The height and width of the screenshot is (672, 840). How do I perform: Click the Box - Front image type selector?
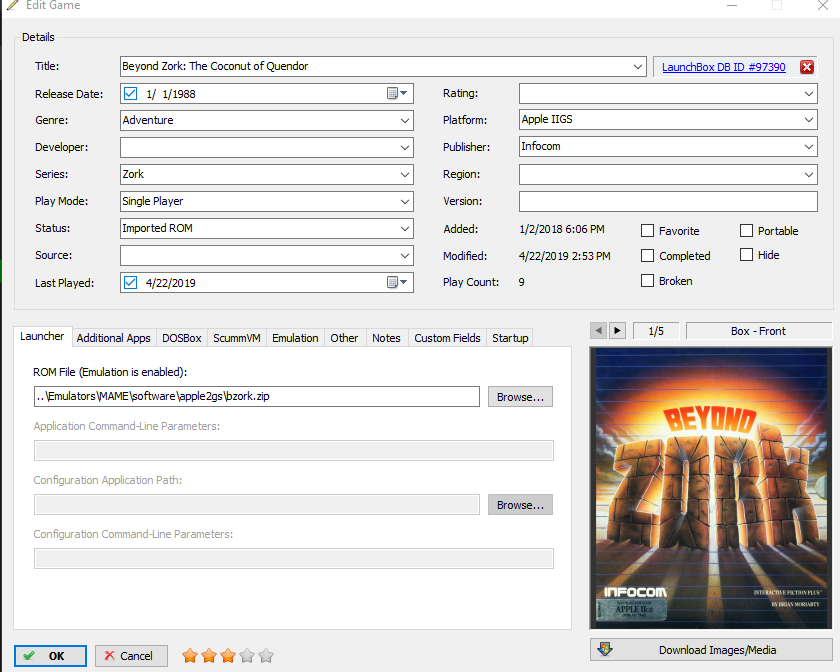759,331
